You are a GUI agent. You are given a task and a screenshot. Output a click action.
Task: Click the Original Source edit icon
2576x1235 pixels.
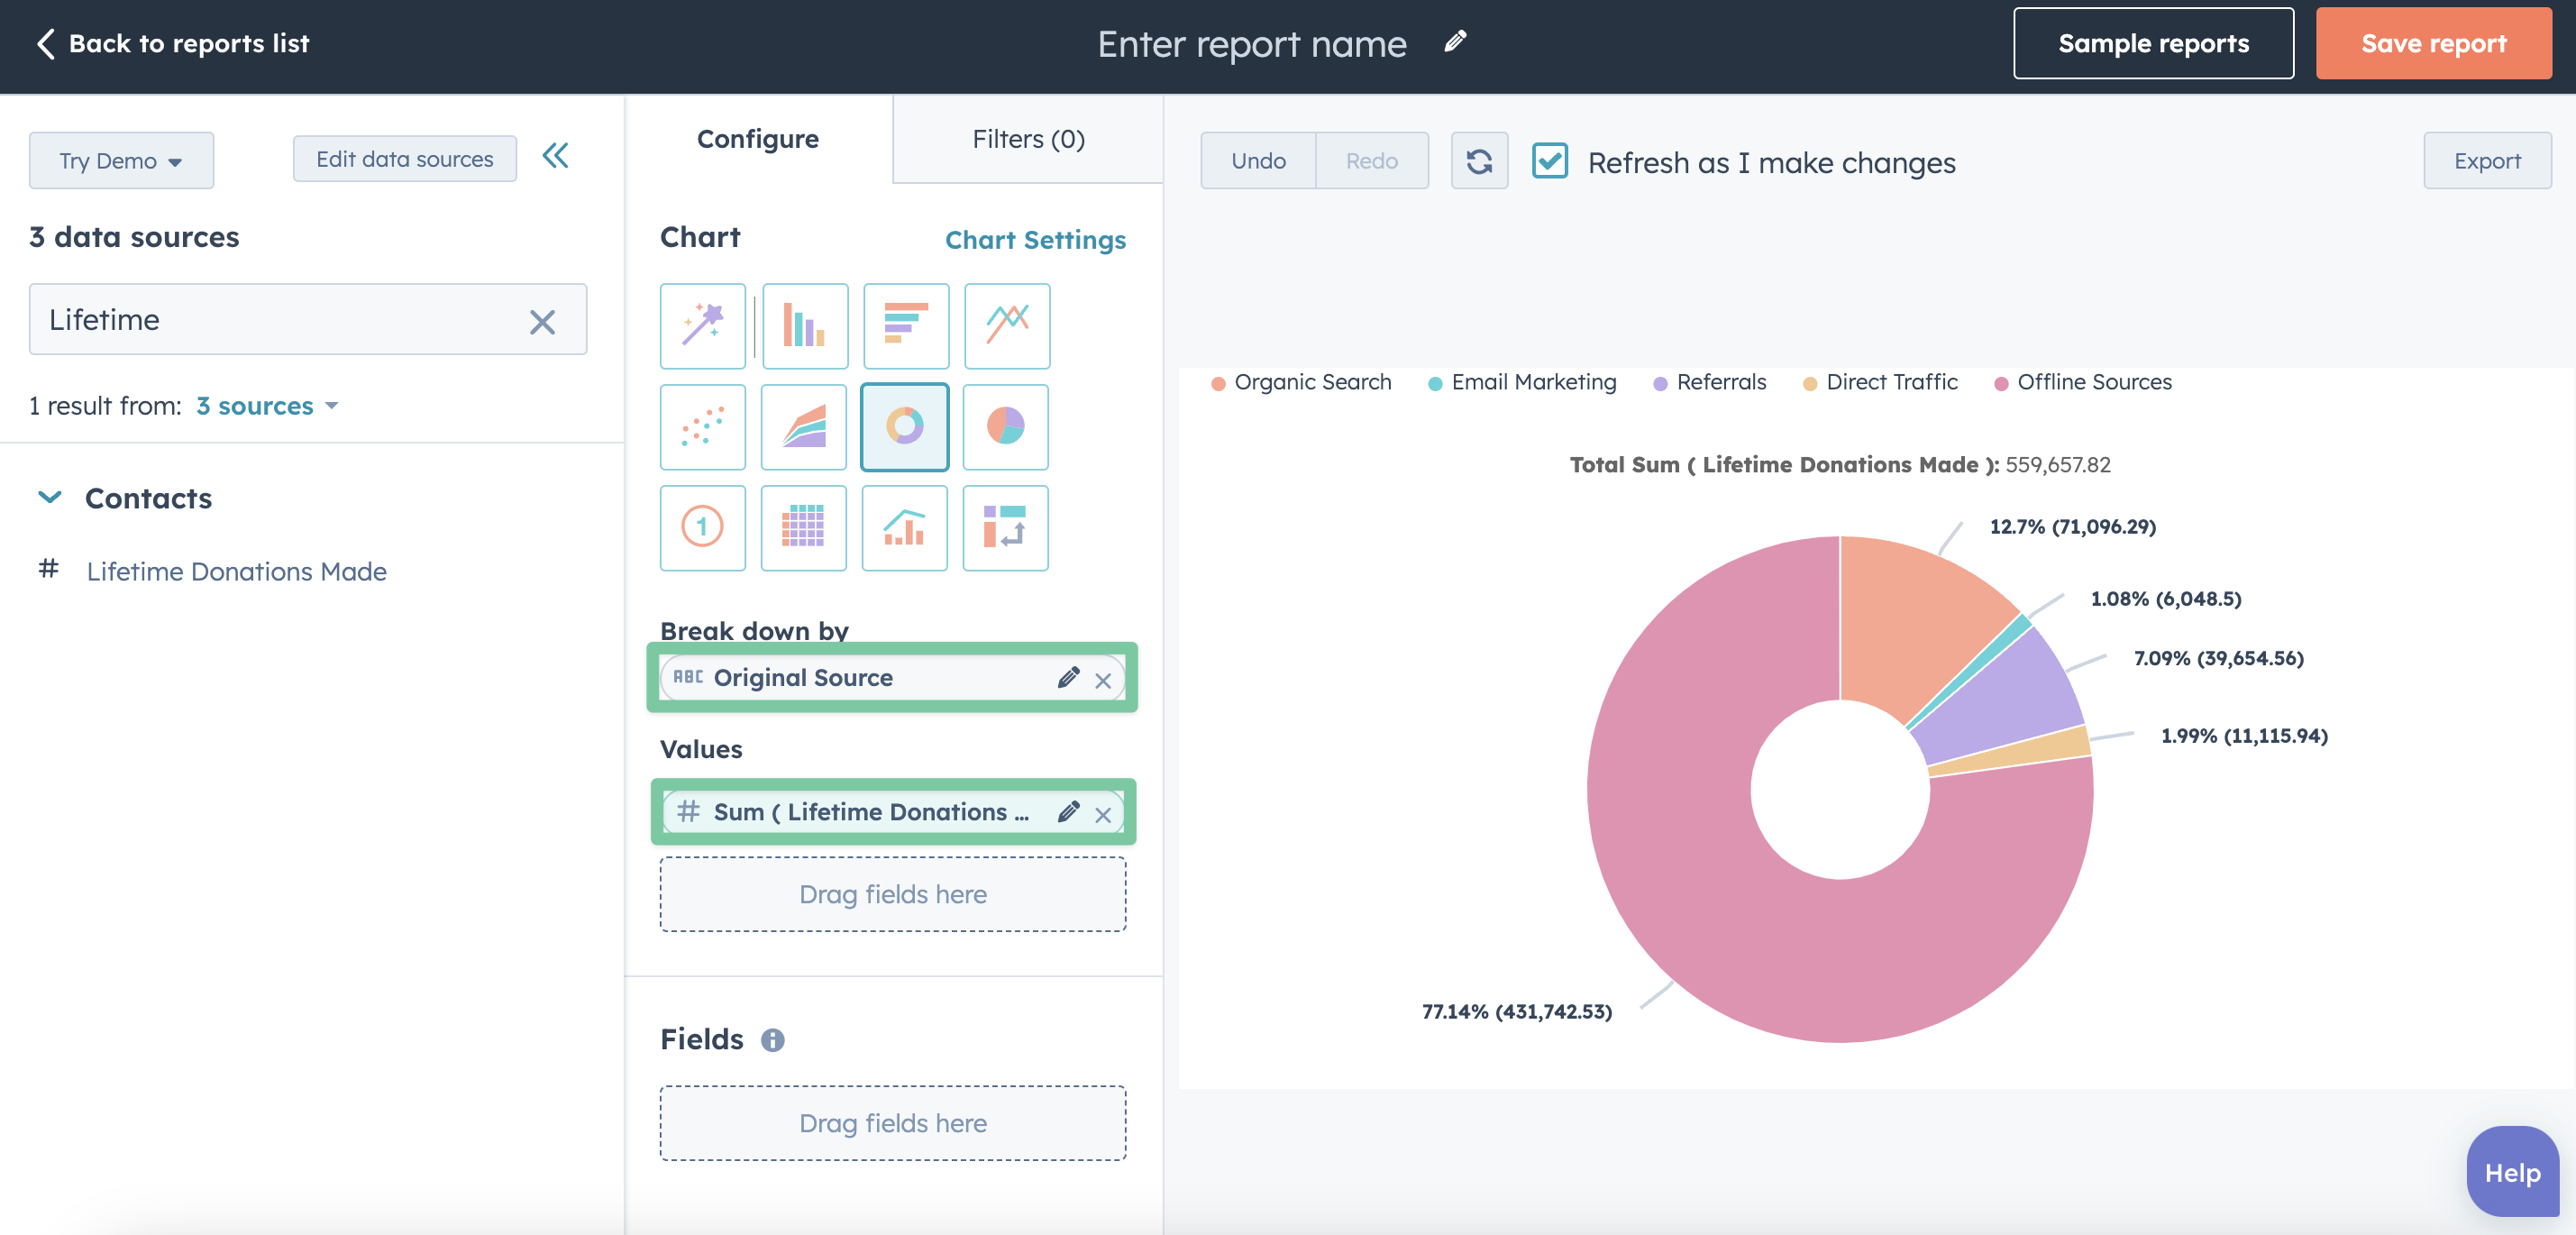tap(1068, 675)
